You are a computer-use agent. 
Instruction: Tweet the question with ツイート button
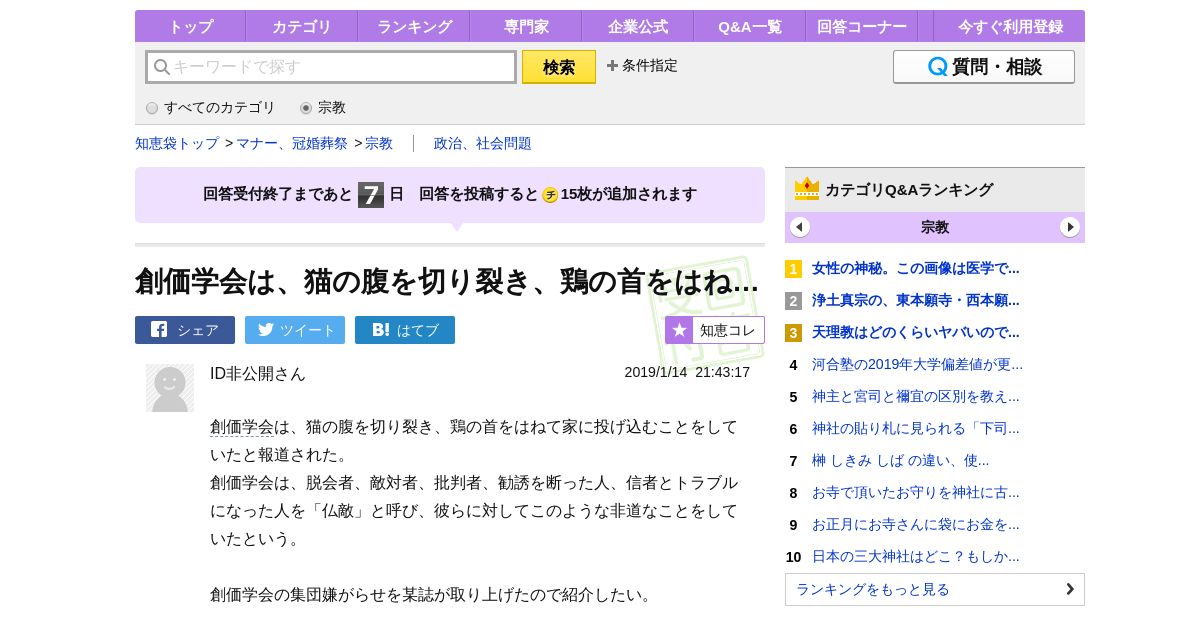click(295, 330)
